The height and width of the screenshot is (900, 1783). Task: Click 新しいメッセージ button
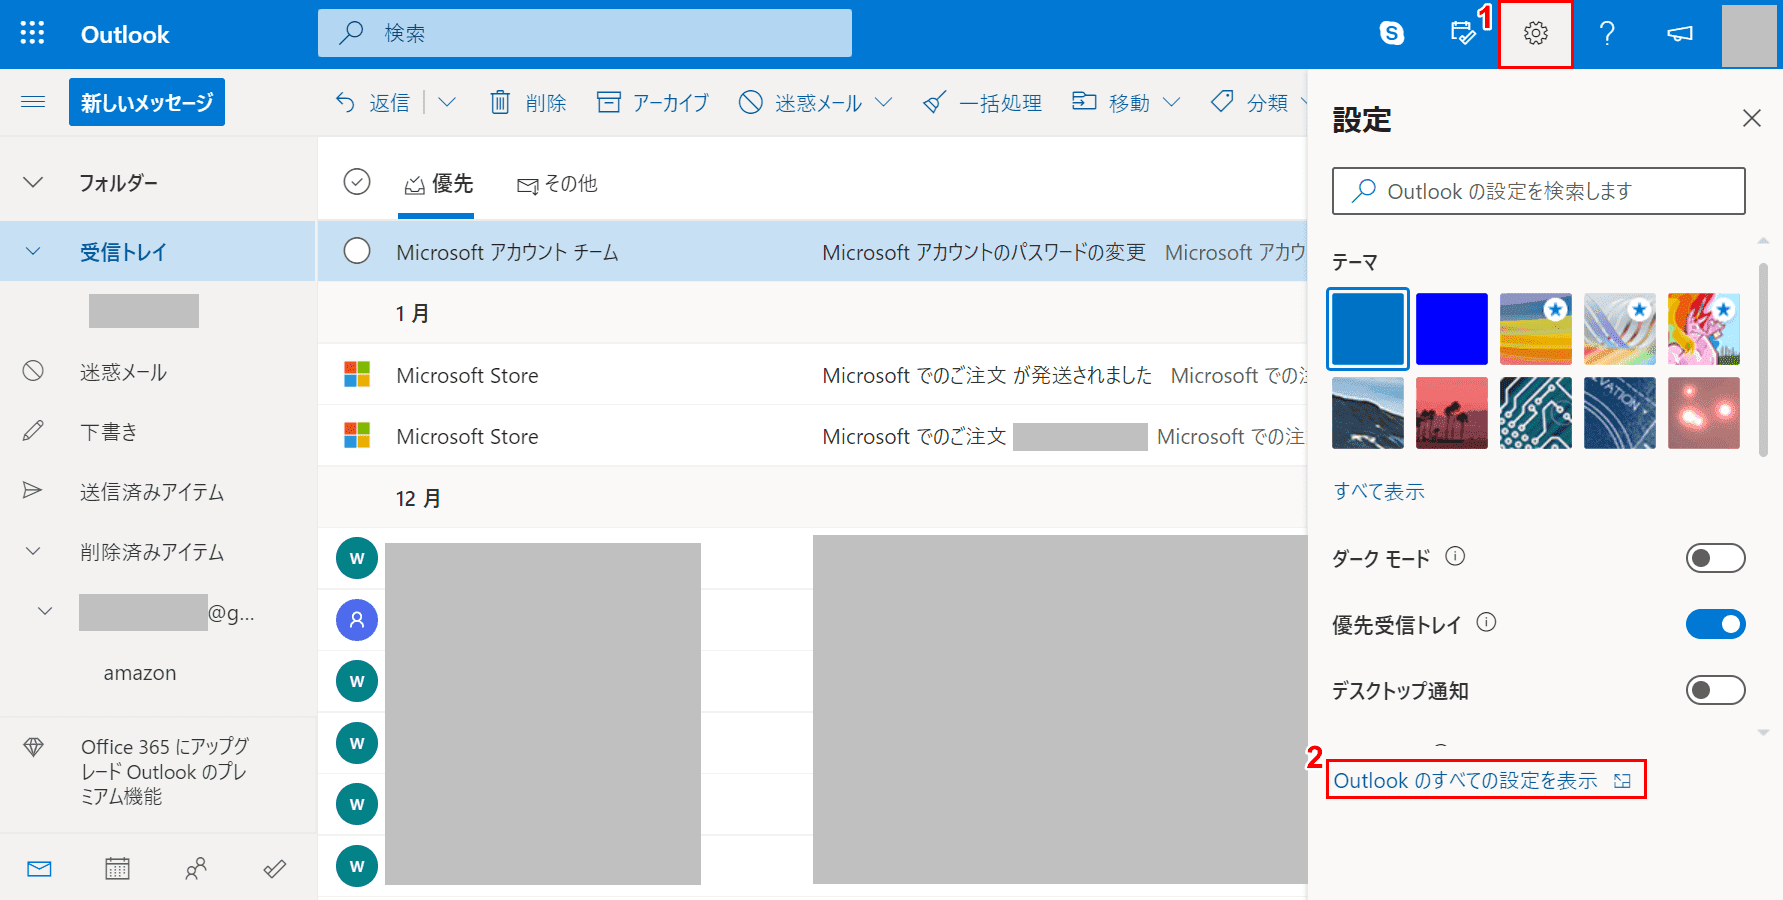147,102
